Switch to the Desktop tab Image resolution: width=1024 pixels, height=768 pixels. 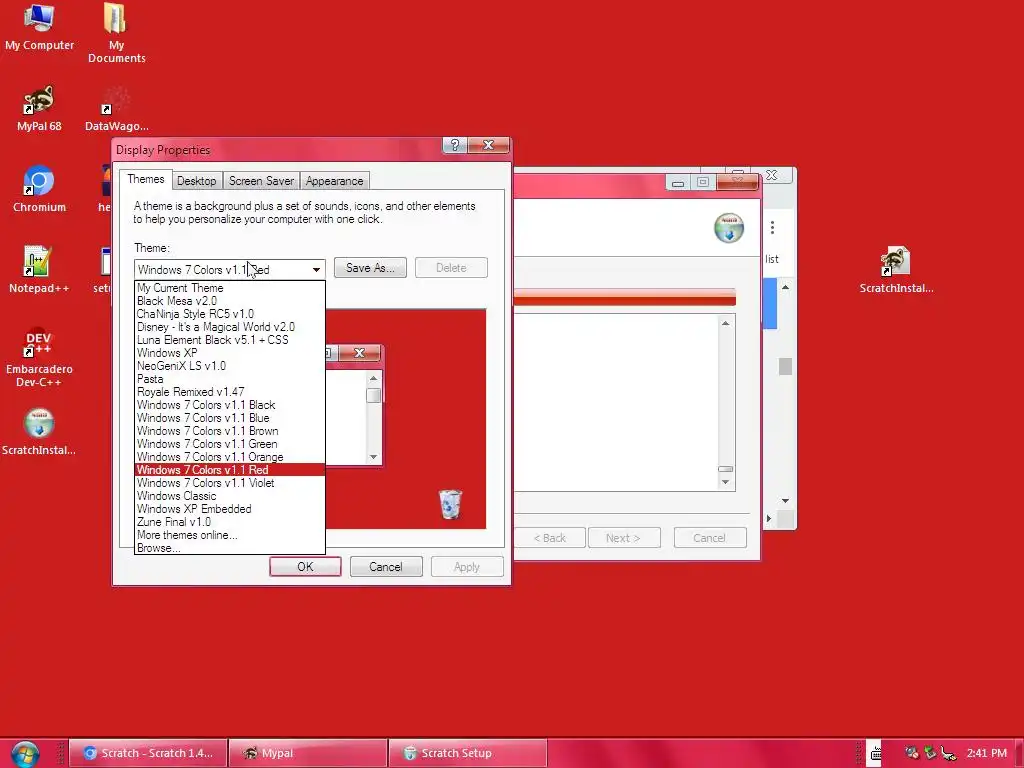point(197,181)
